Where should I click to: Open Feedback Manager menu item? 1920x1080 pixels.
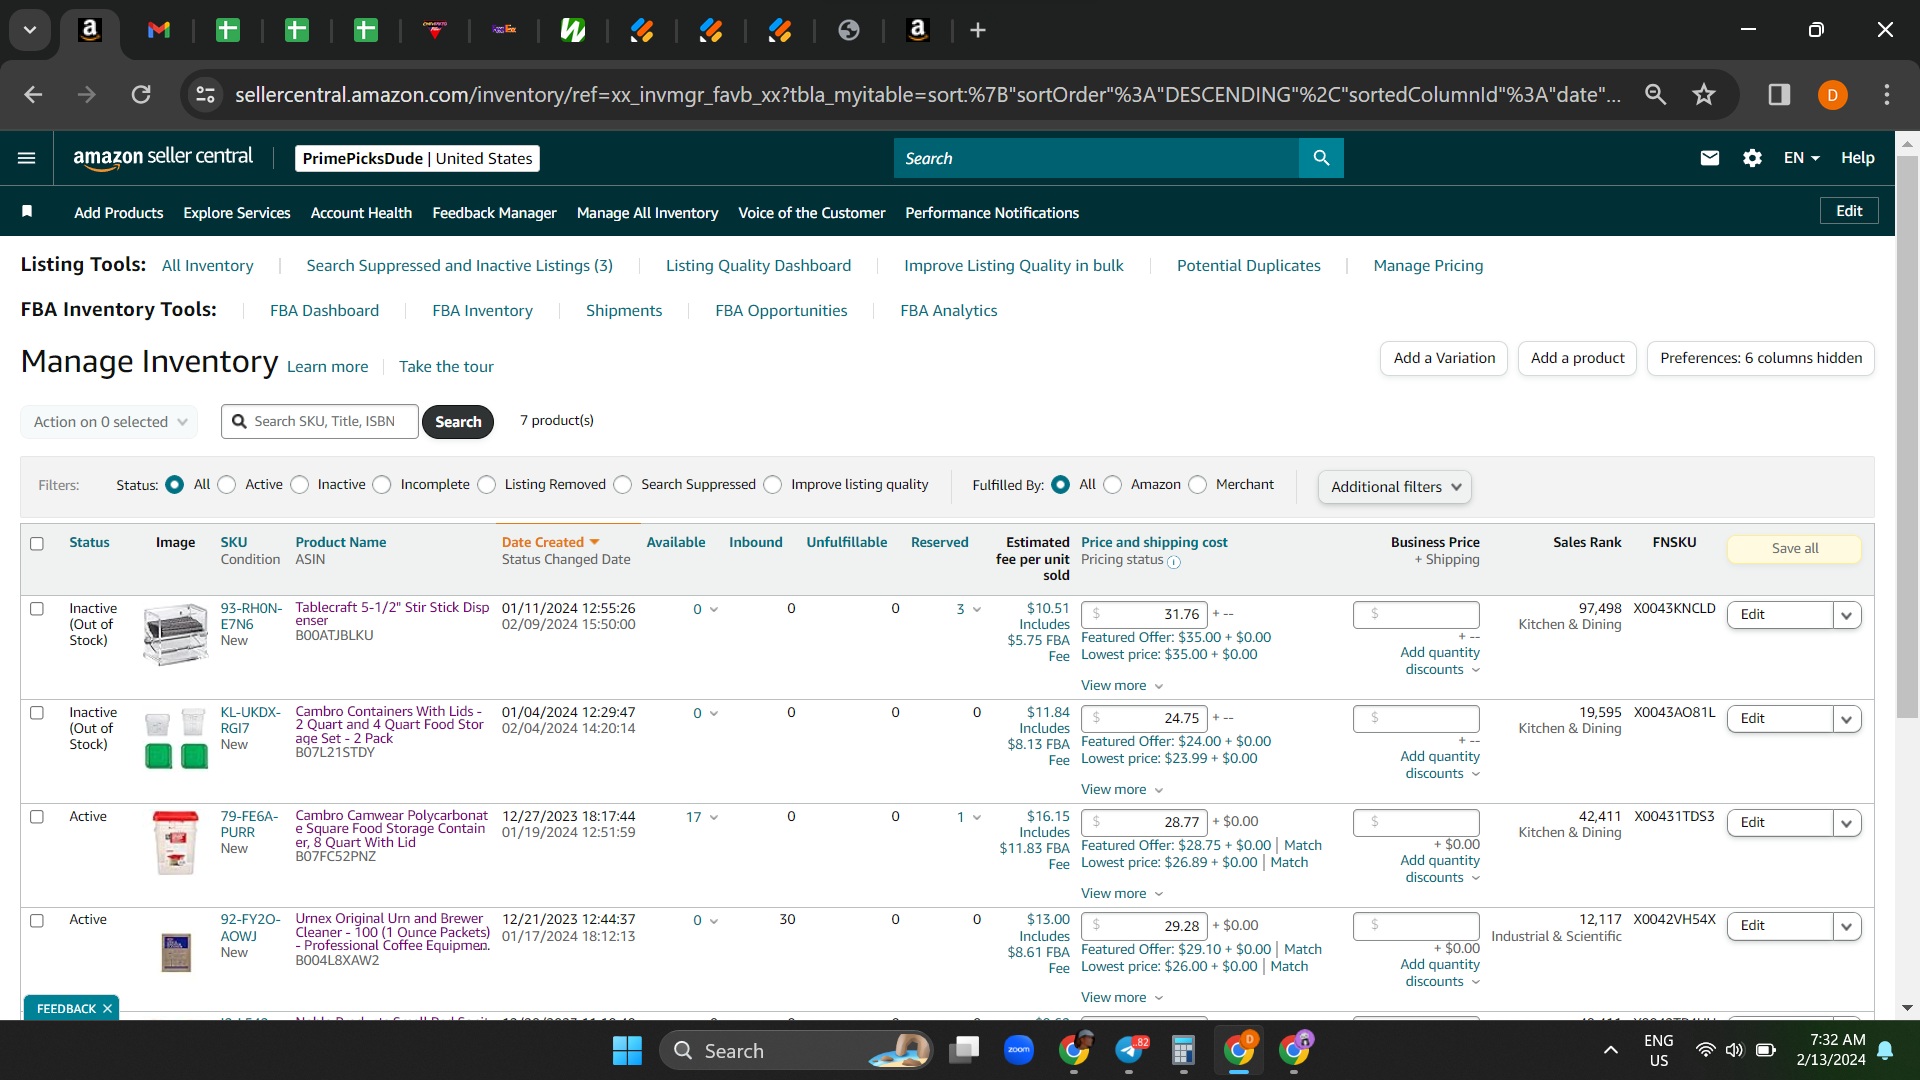494,213
